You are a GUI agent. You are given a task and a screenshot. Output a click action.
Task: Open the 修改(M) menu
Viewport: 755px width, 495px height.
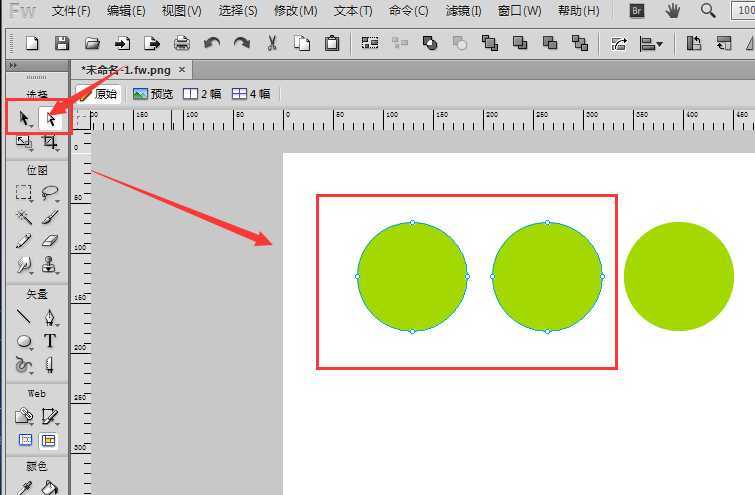click(x=295, y=11)
